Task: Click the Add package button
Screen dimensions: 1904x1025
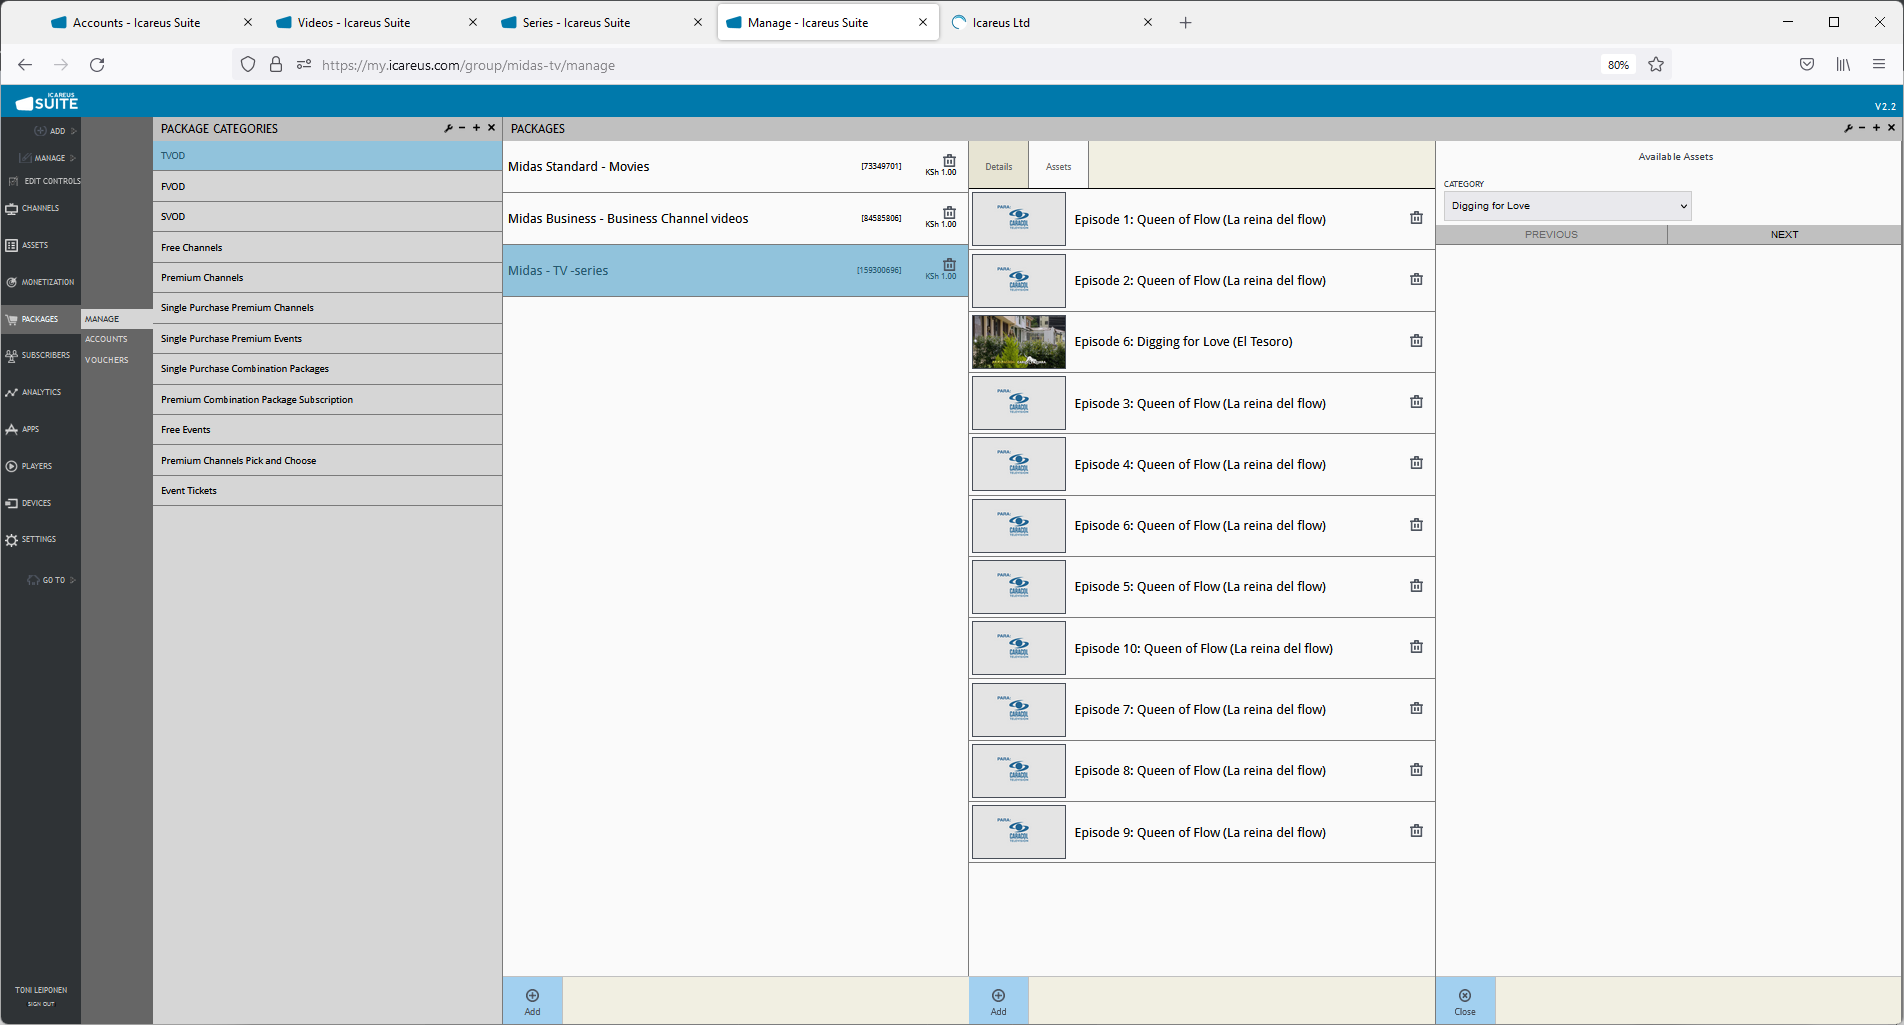Action: [x=532, y=1001]
